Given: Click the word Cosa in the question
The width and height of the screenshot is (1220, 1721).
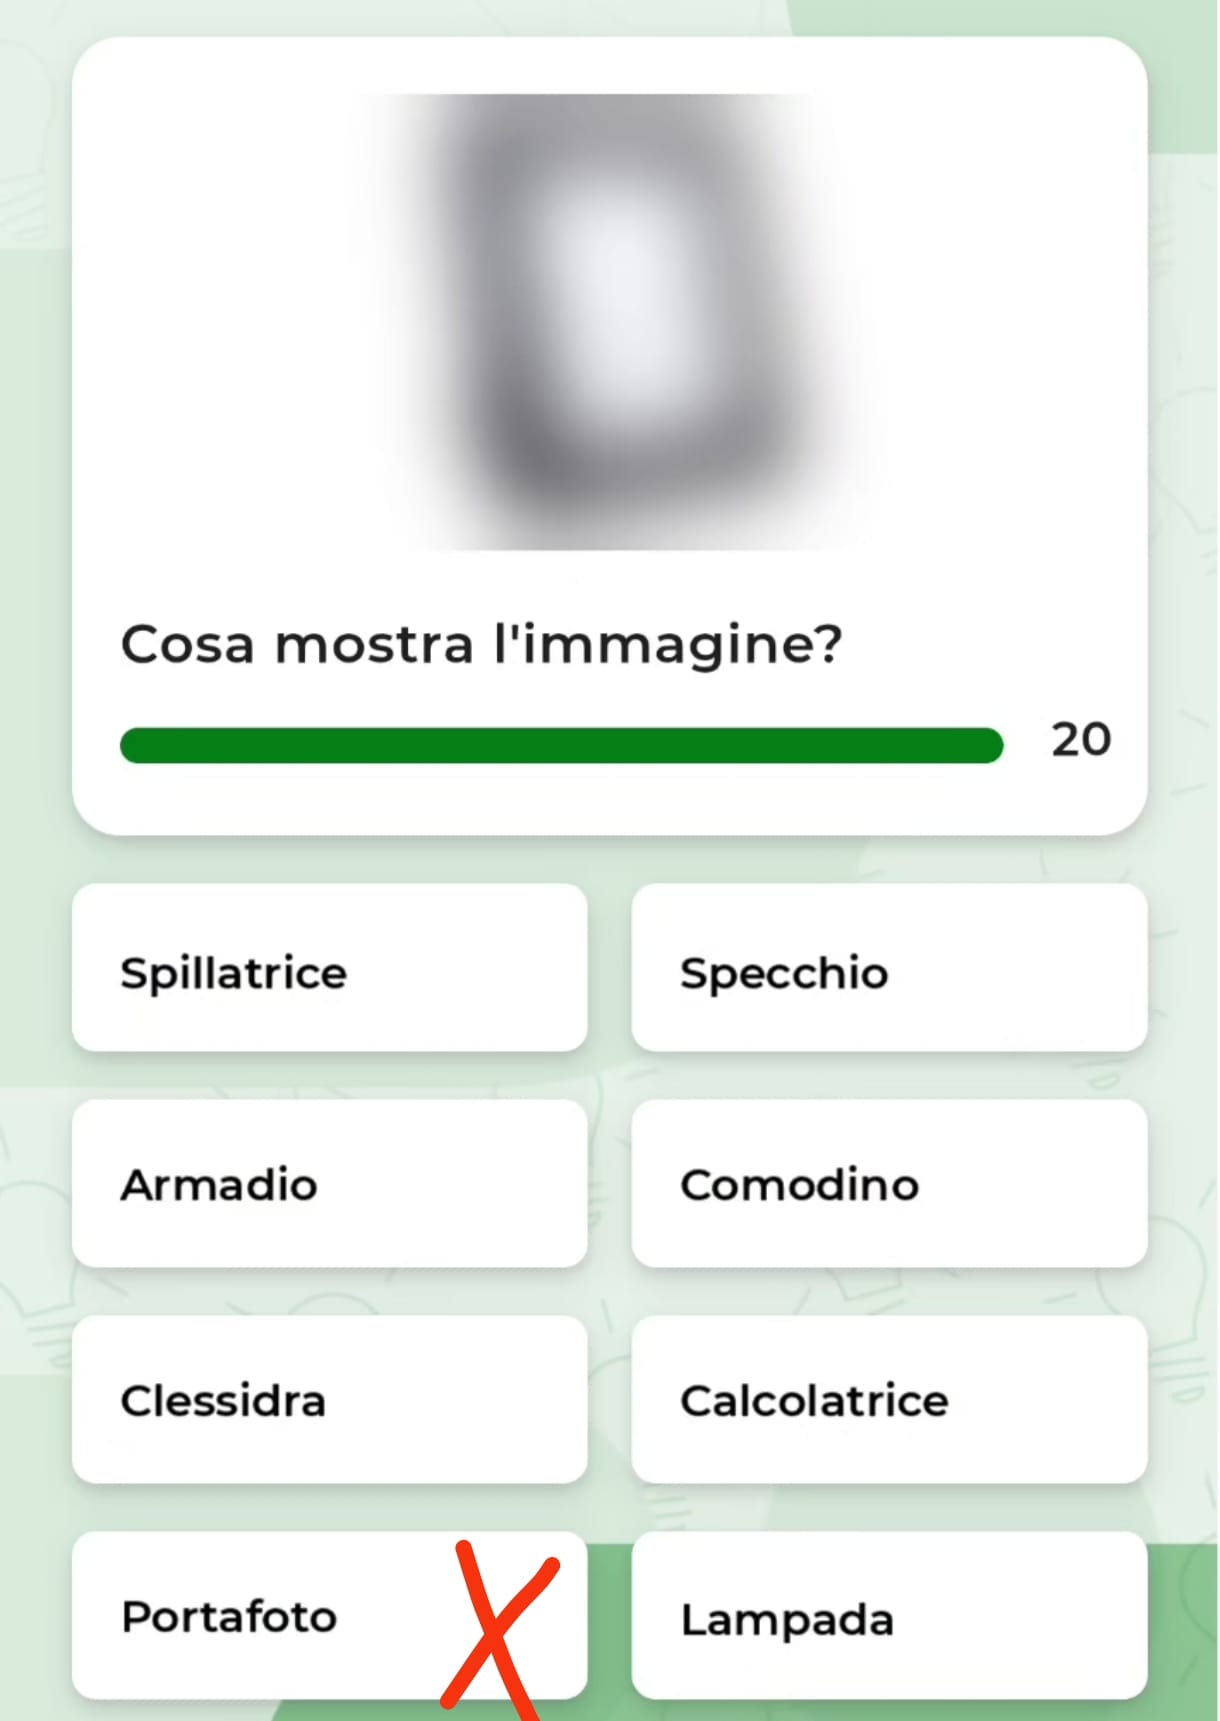Looking at the screenshot, I should click(187, 645).
